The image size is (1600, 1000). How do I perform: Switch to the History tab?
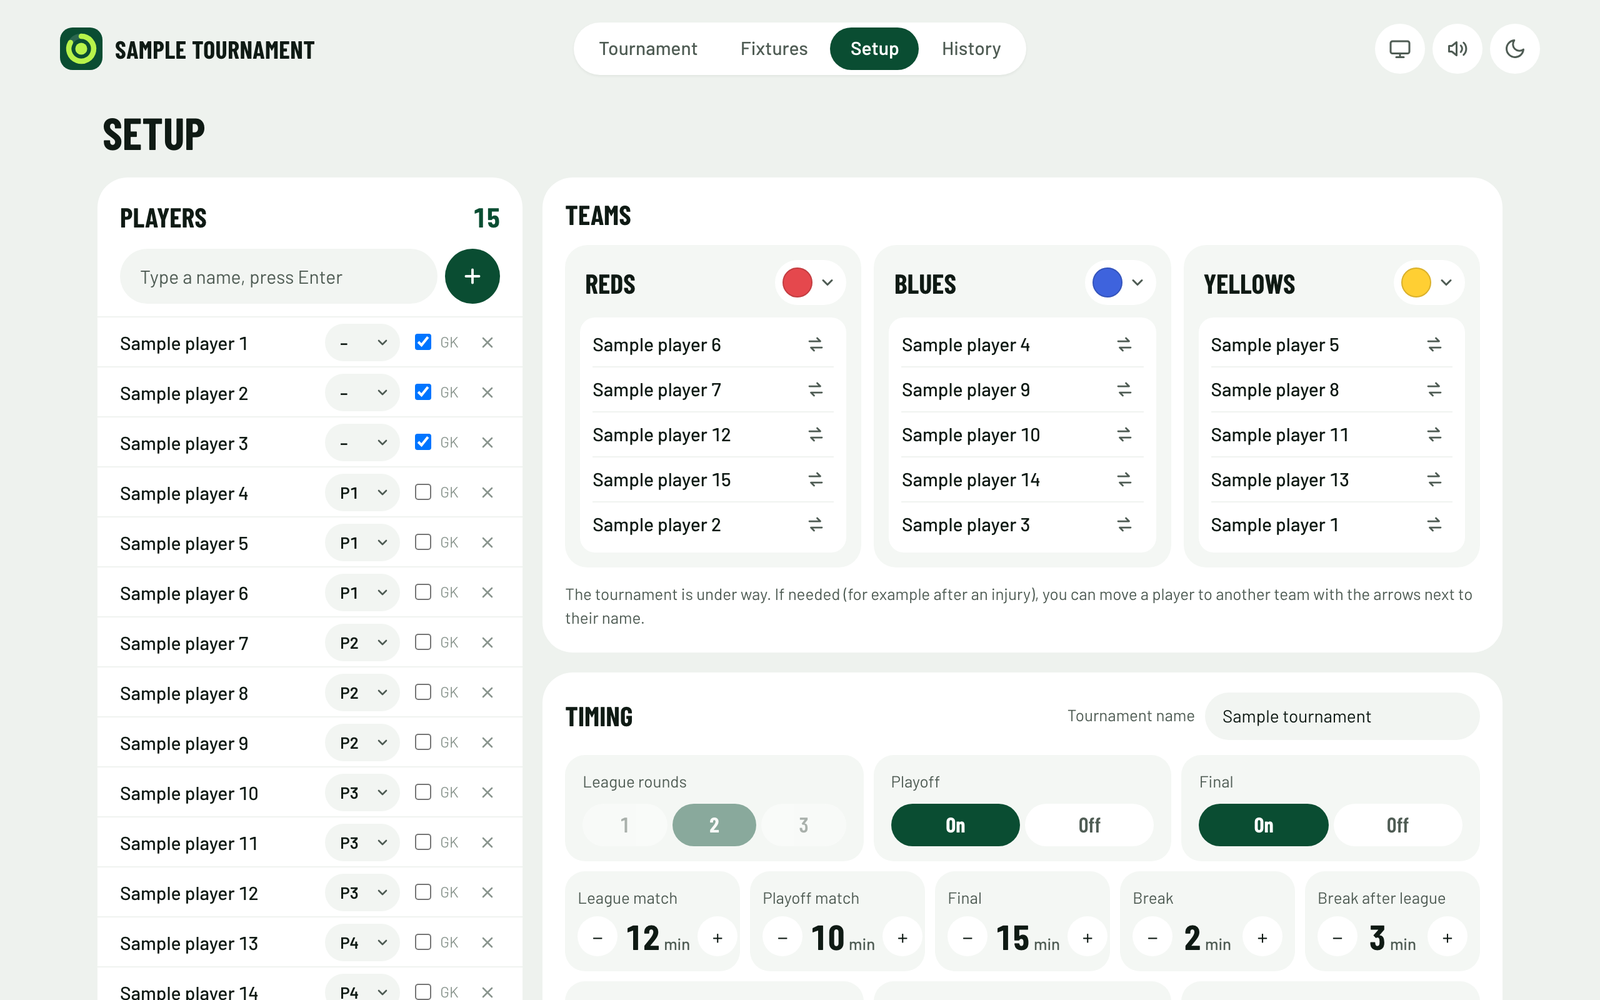click(971, 49)
